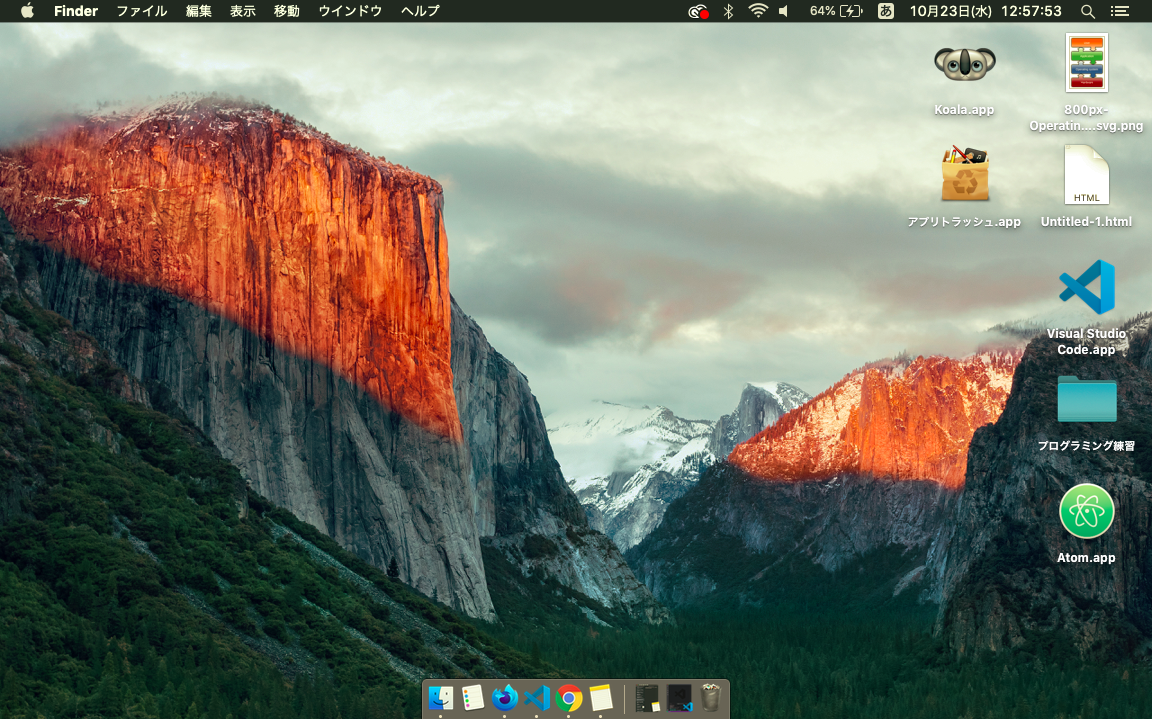Click the プログラミング練習 folder name
Image resolution: width=1152 pixels, height=719 pixels.
[x=1087, y=446]
